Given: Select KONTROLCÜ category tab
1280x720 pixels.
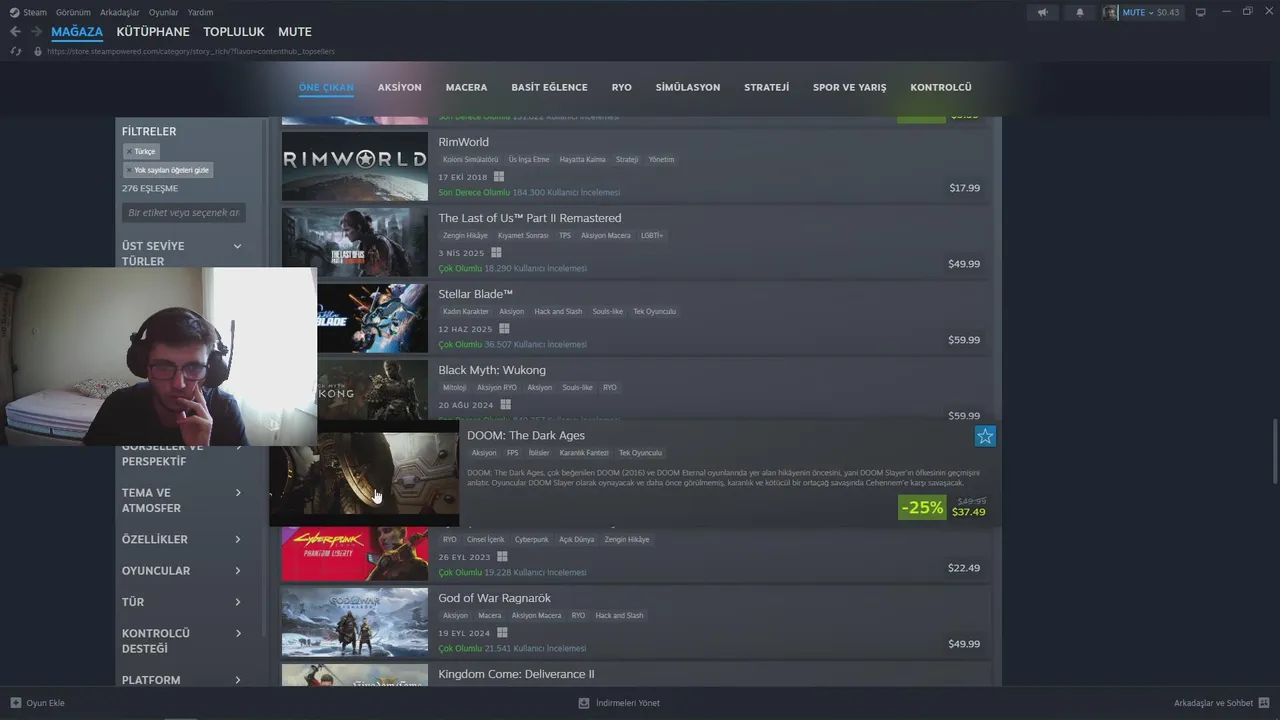Looking at the screenshot, I should (x=940, y=87).
